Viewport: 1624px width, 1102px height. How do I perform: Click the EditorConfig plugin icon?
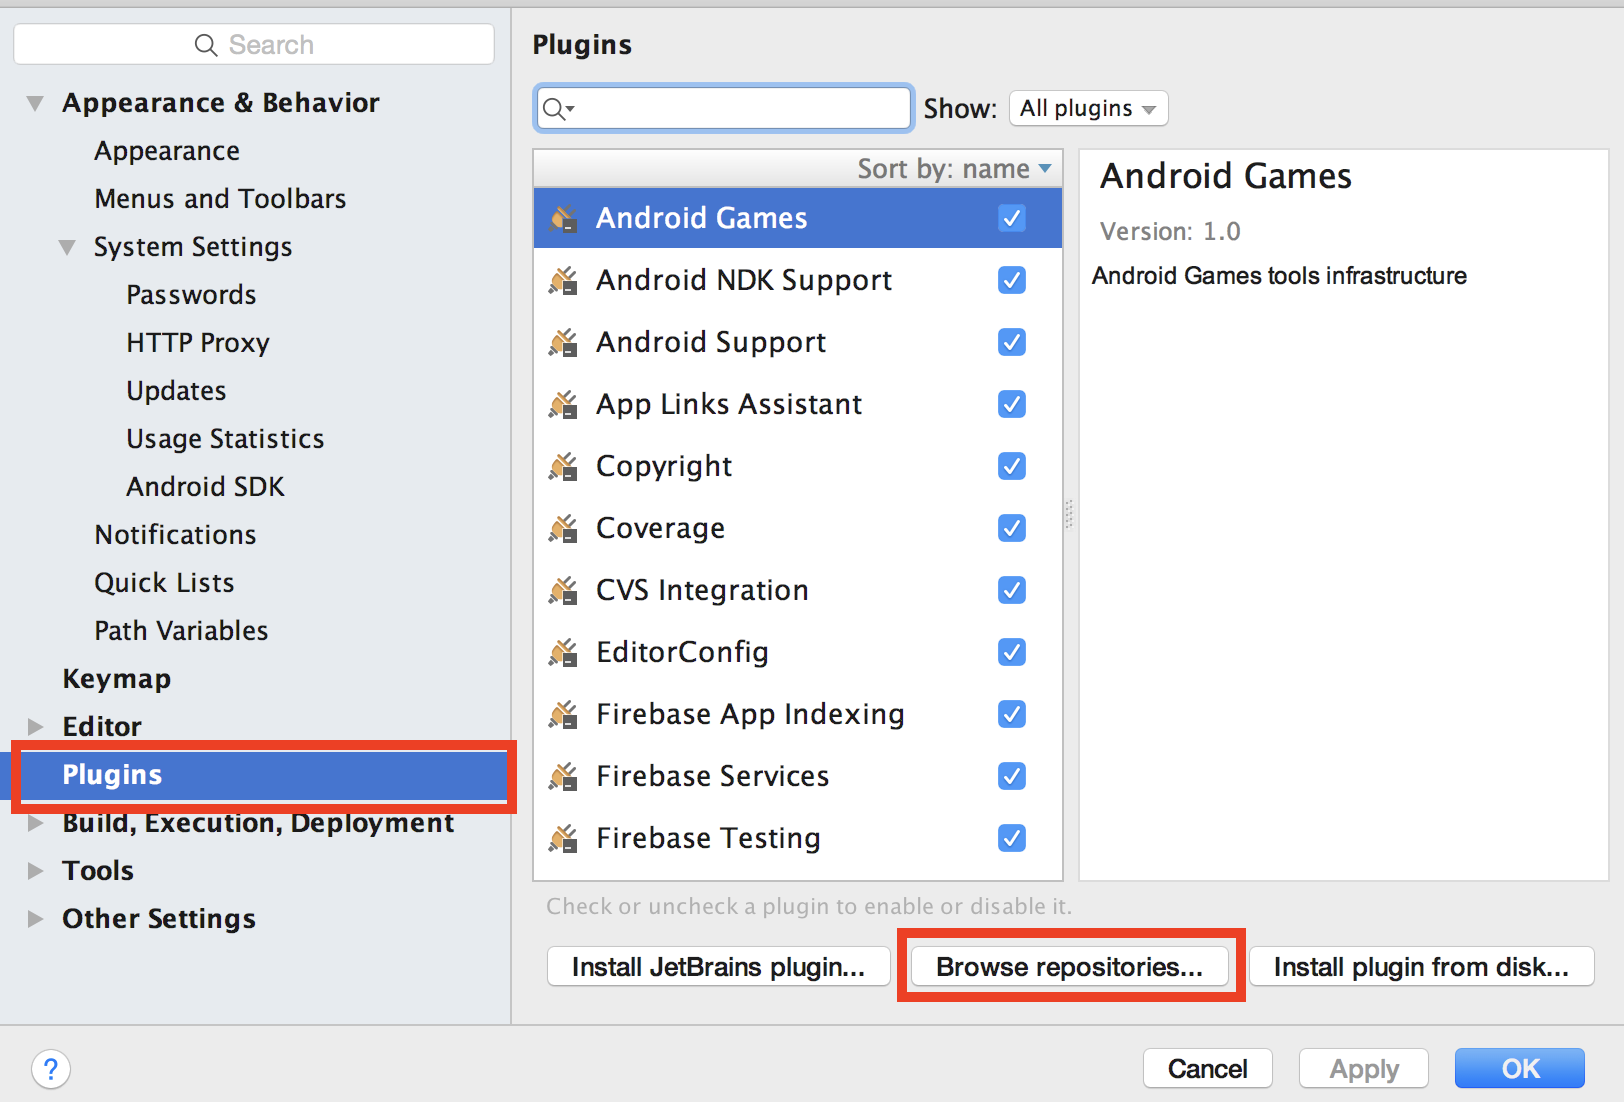(564, 652)
